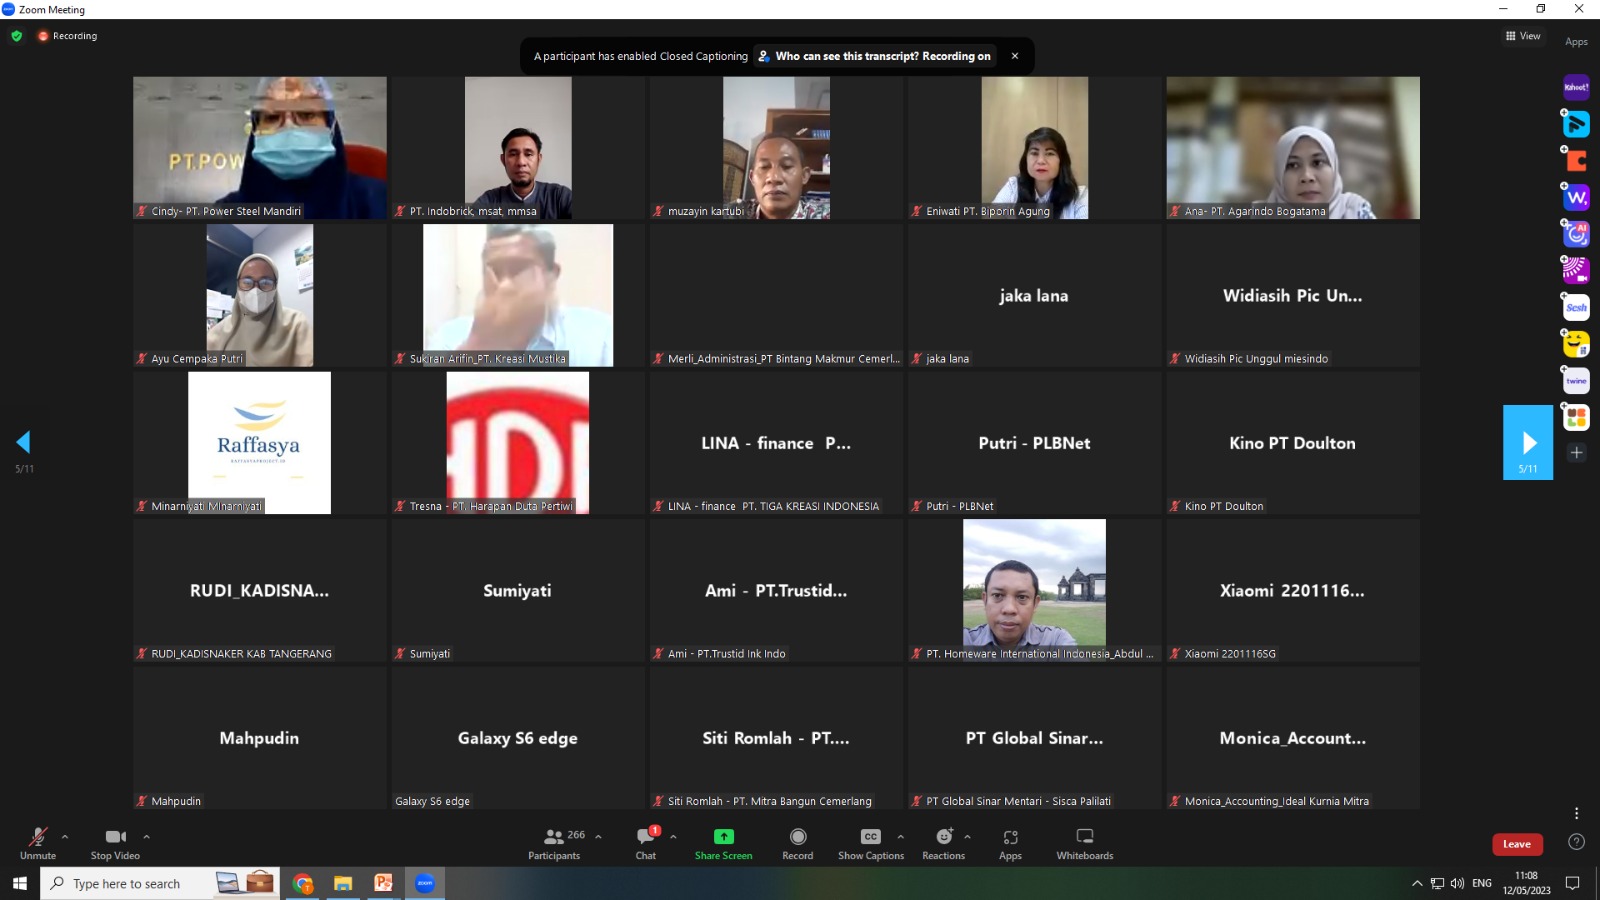Unmute the microphone
The image size is (1600, 900).
click(38, 842)
